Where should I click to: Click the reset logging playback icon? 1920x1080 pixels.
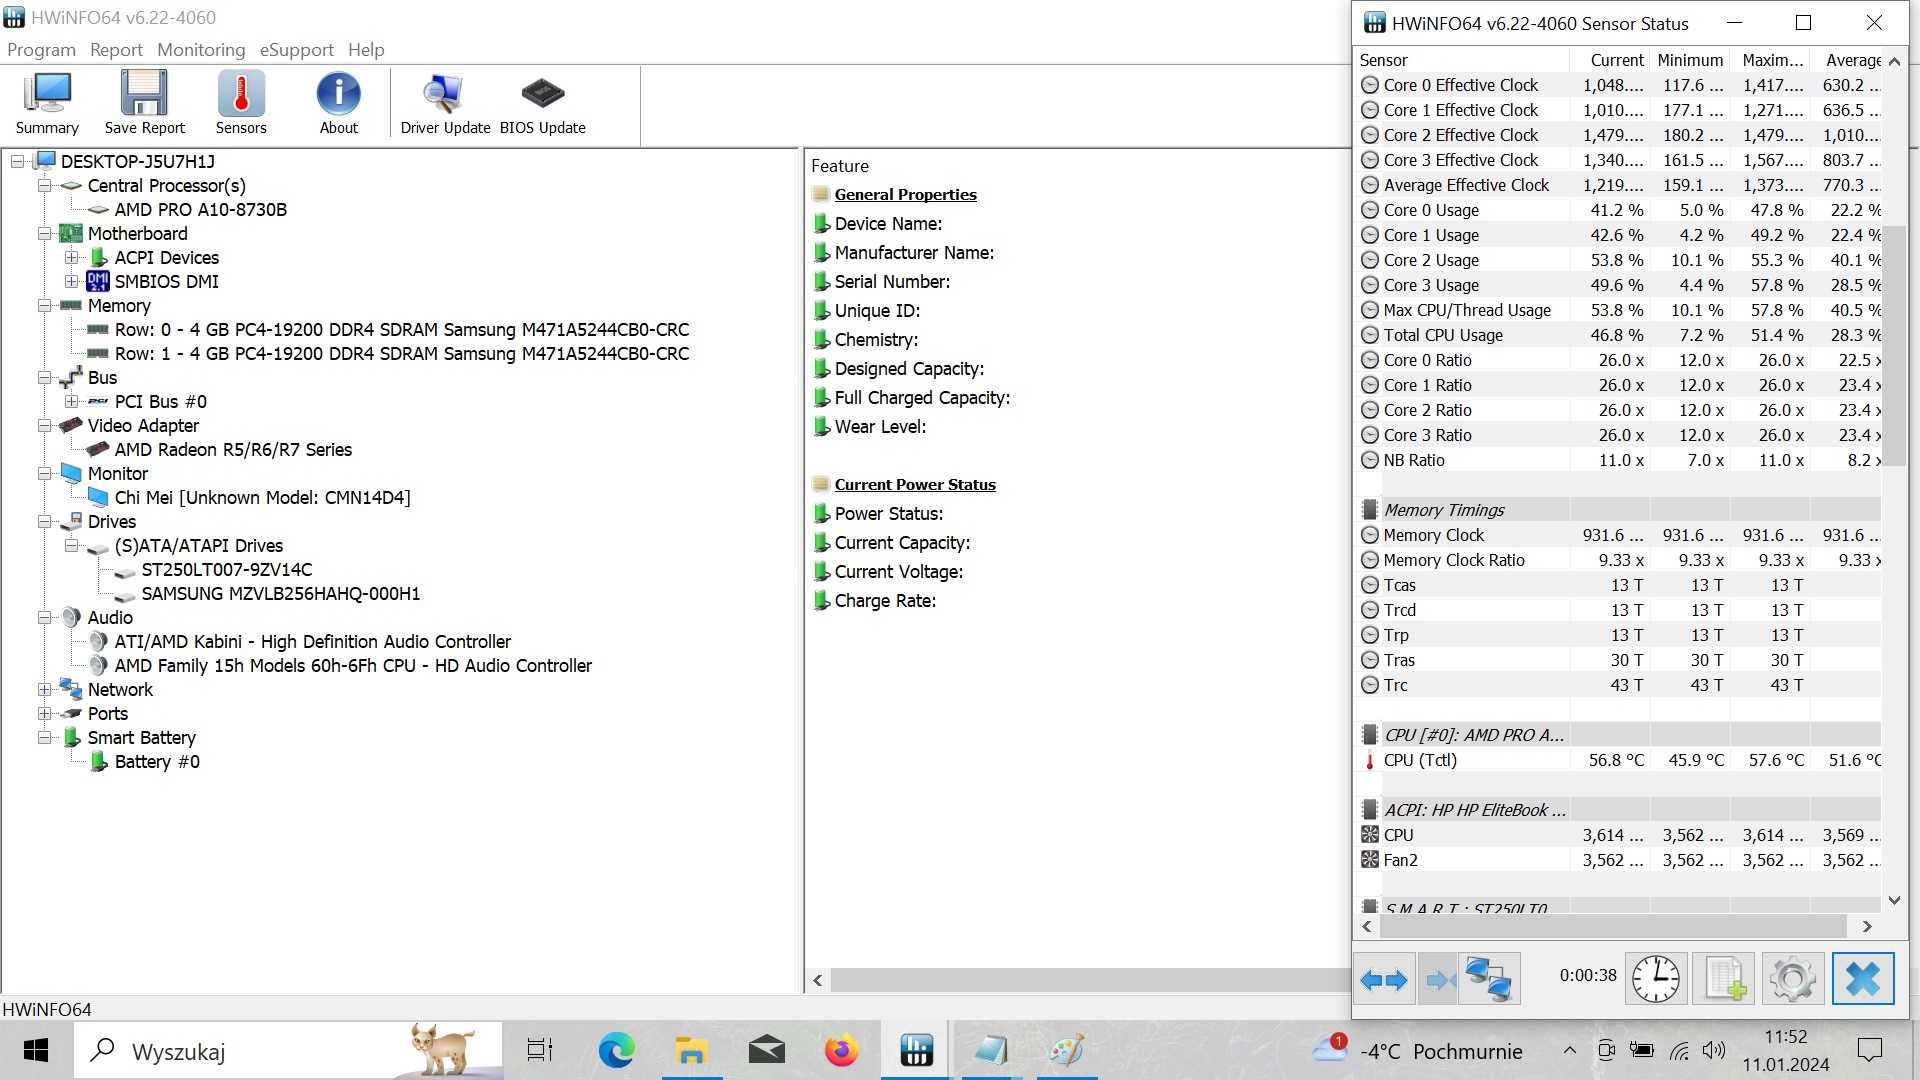pyautogui.click(x=1385, y=978)
